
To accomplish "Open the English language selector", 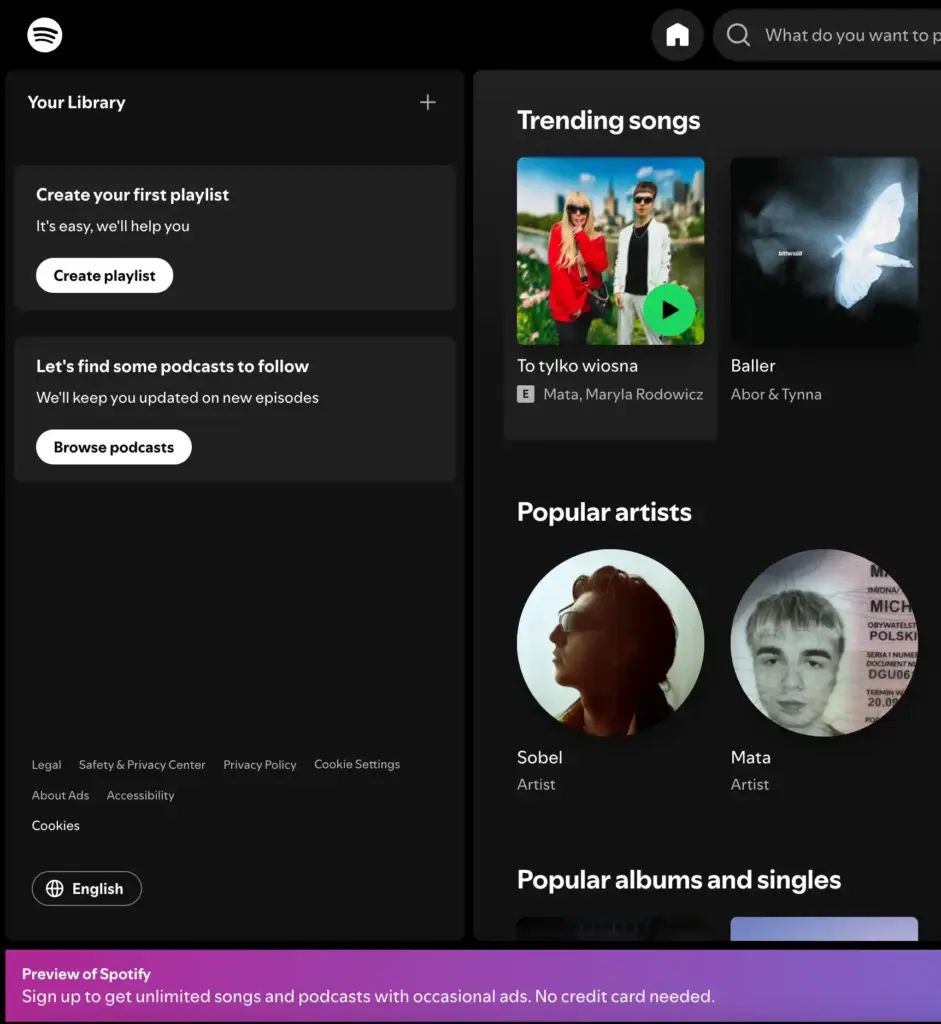I will click(87, 889).
